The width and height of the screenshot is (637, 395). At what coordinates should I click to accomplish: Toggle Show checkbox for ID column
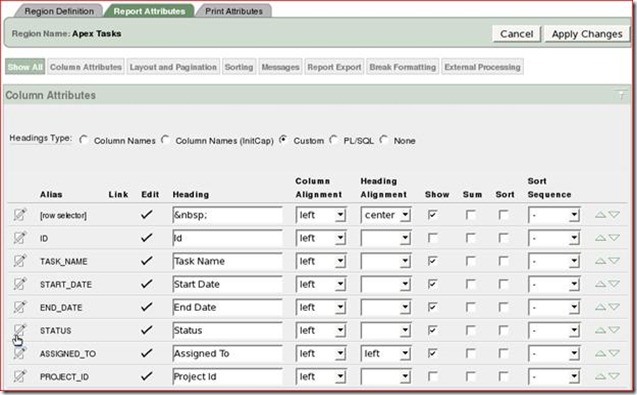(x=433, y=237)
